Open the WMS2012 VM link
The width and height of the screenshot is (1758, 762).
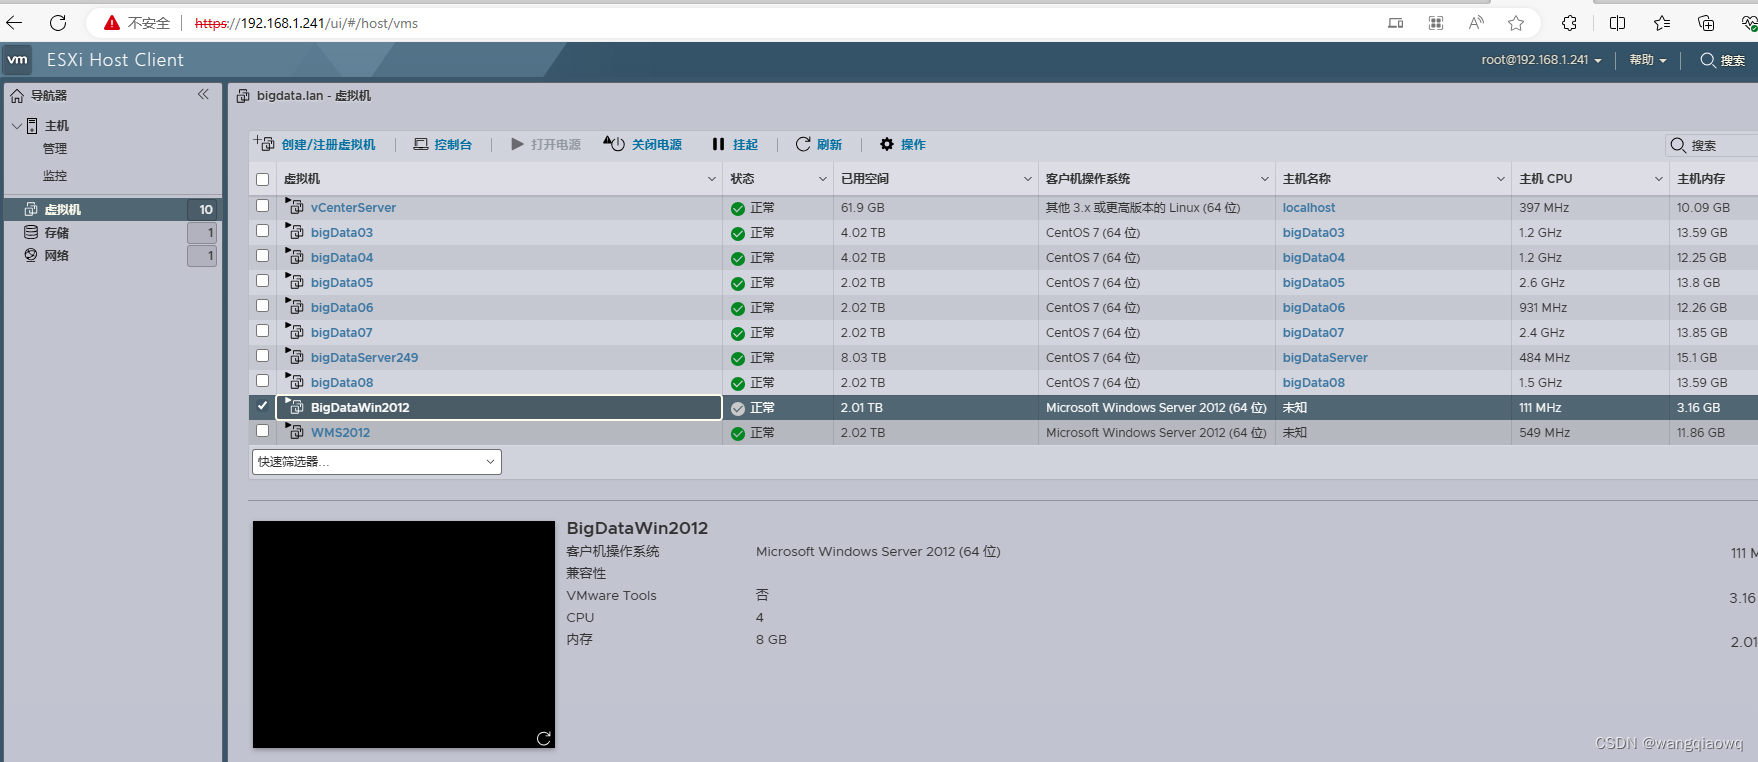(340, 433)
